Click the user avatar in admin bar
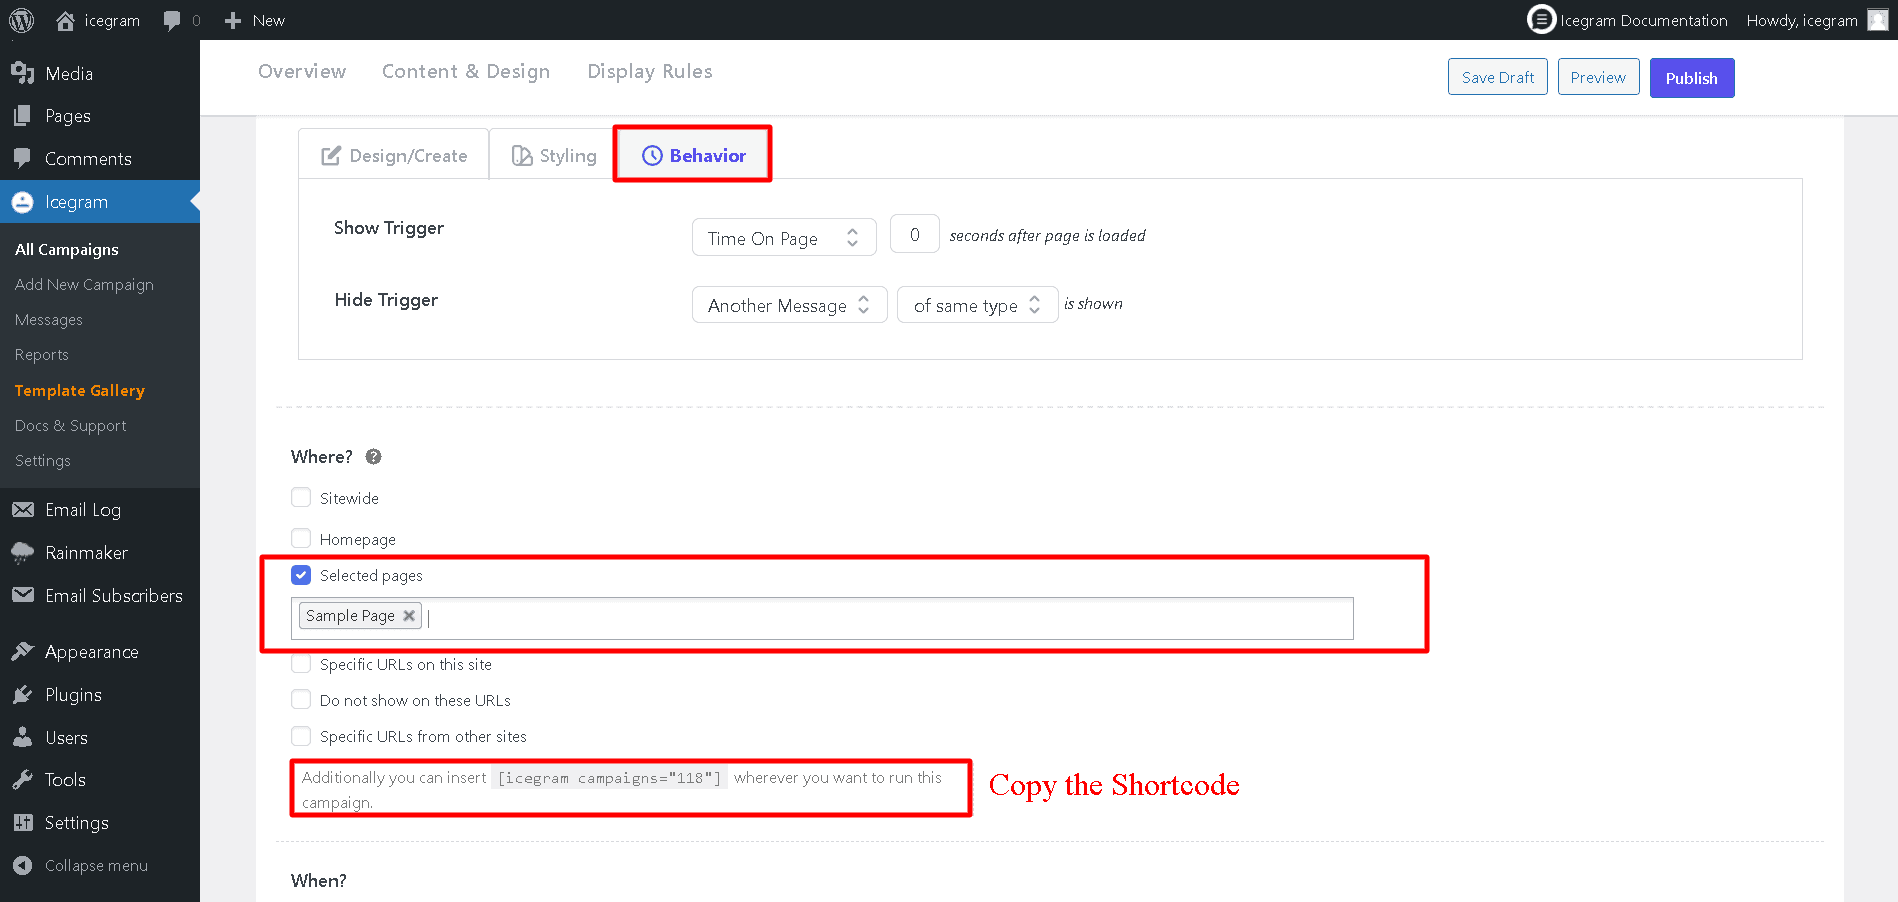This screenshot has width=1898, height=902. [1877, 20]
